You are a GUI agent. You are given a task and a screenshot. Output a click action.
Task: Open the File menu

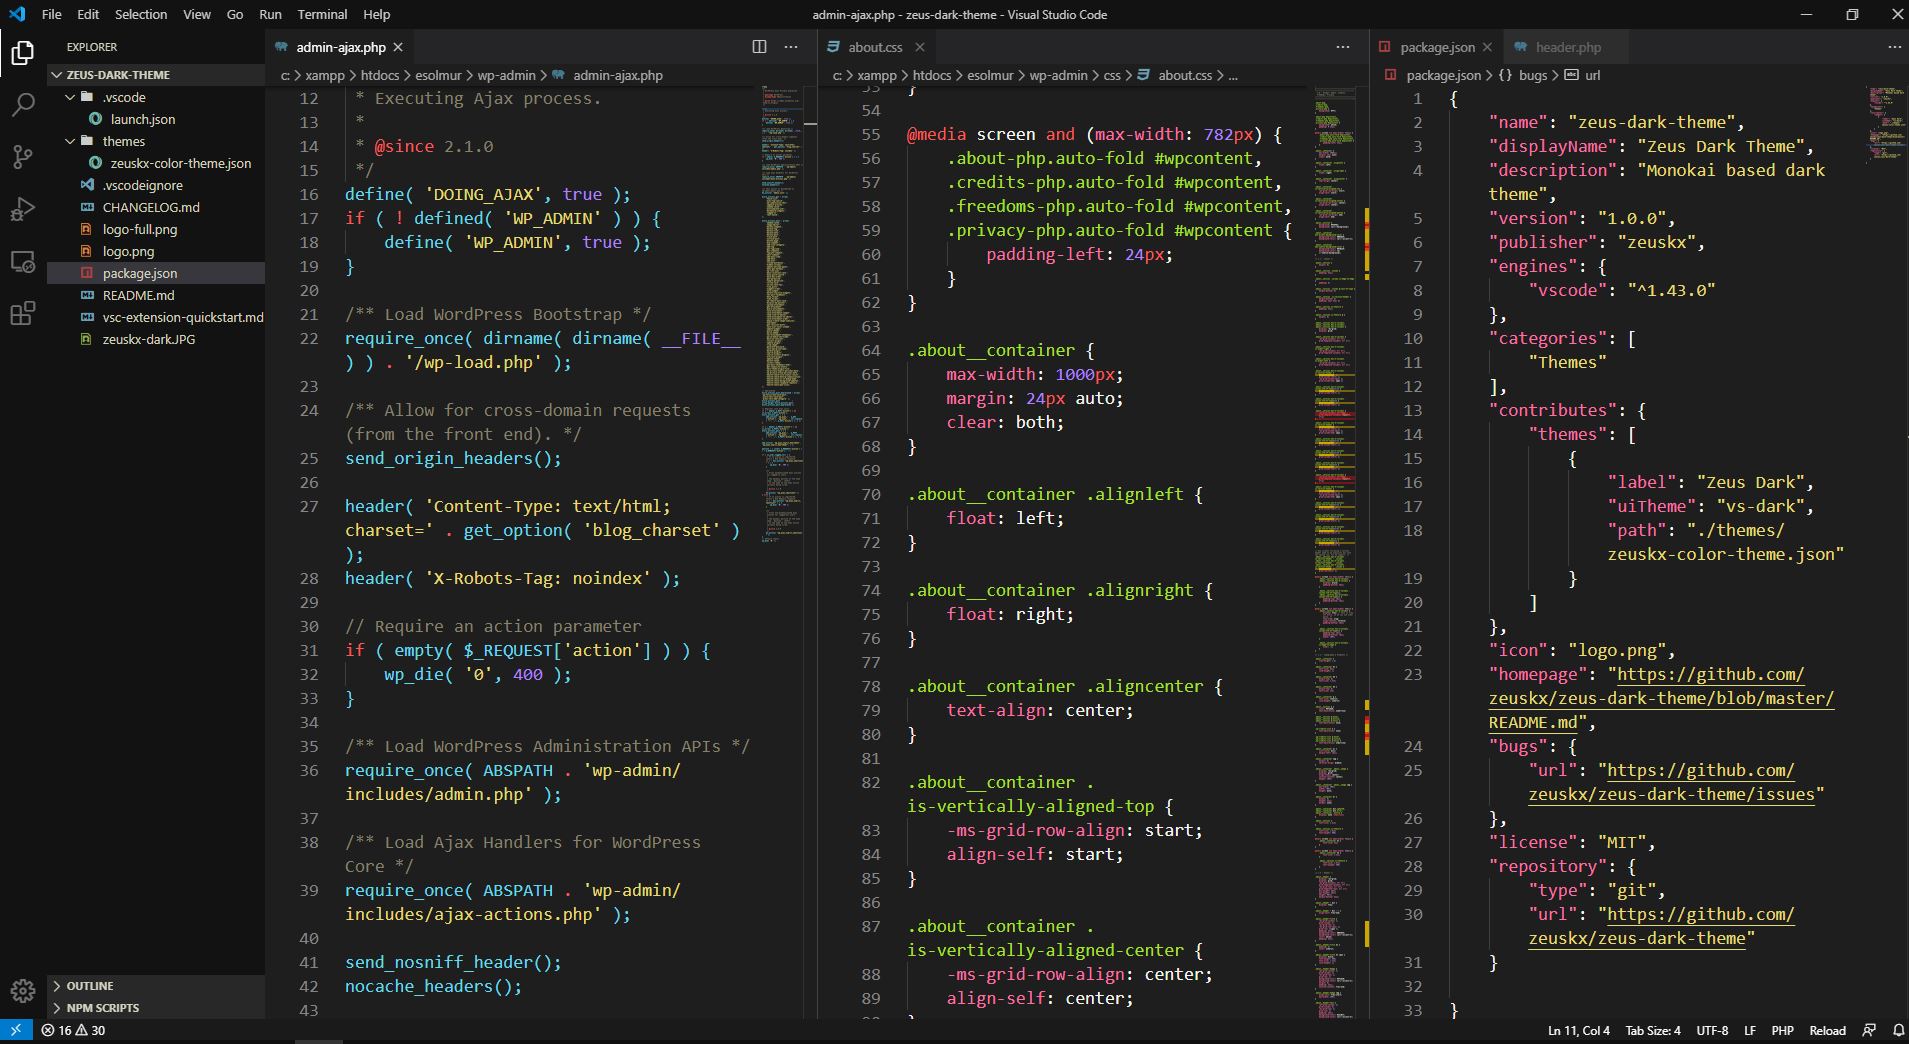click(51, 14)
